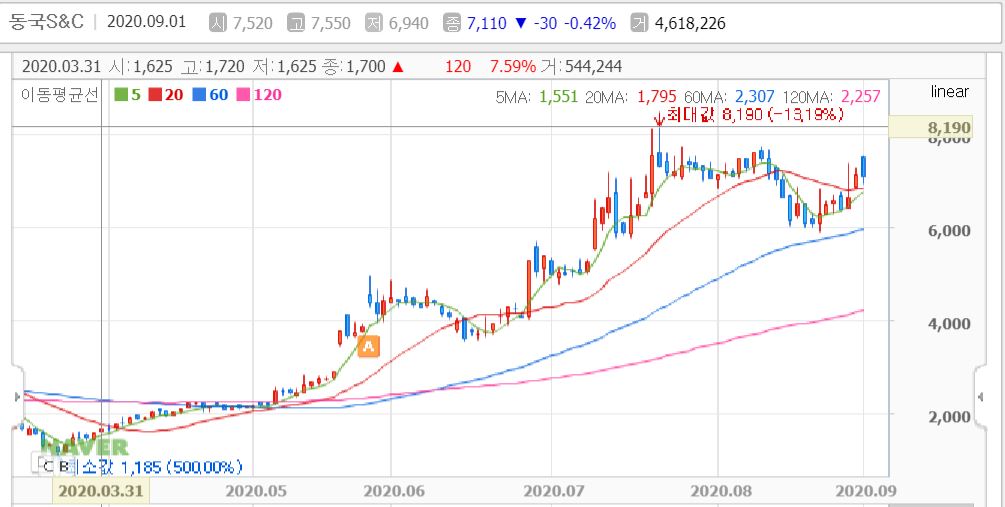Screen dimensions: 1005x507
Task: Click the 120MA value 2,257
Action: click(x=860, y=97)
